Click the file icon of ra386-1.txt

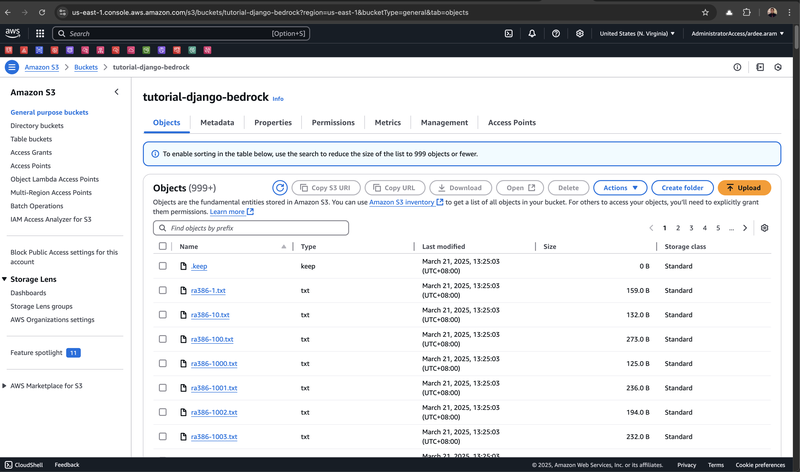183,290
